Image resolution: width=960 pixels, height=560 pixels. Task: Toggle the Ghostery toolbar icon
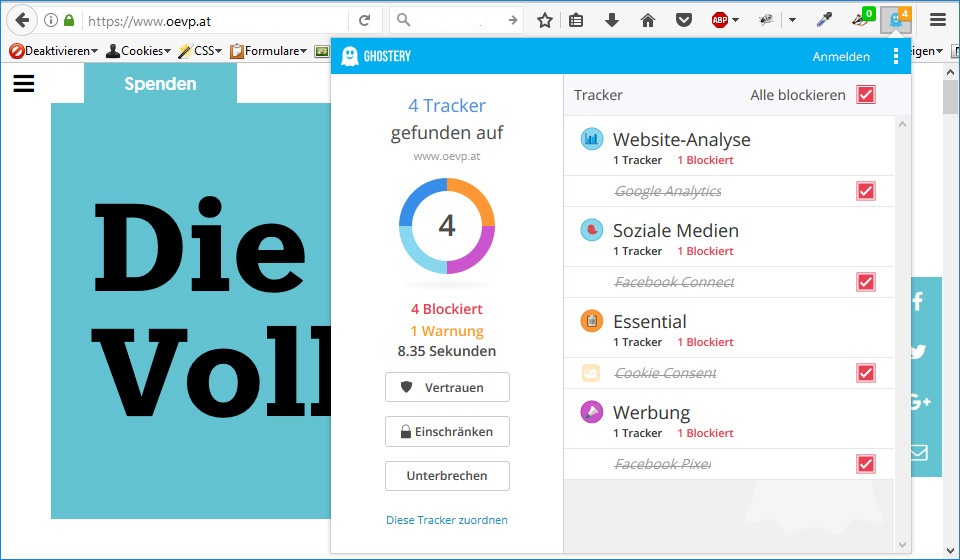[x=896, y=19]
